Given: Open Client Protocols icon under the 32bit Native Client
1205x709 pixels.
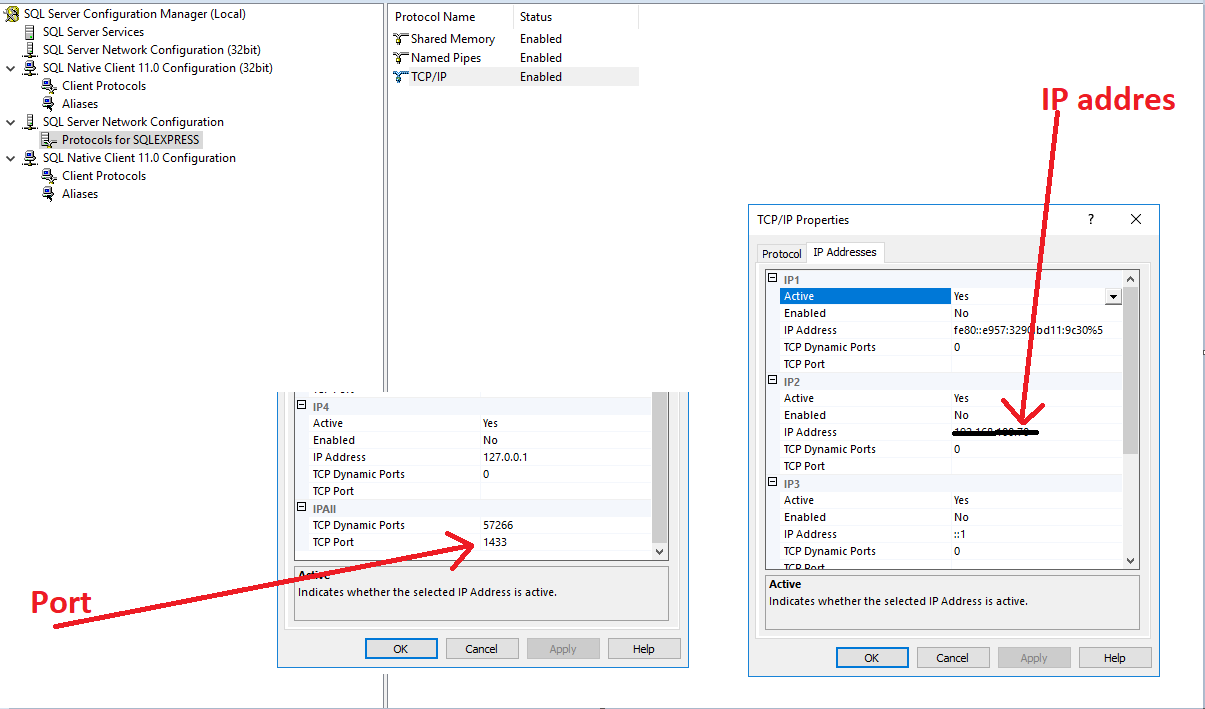Looking at the screenshot, I should point(49,86).
